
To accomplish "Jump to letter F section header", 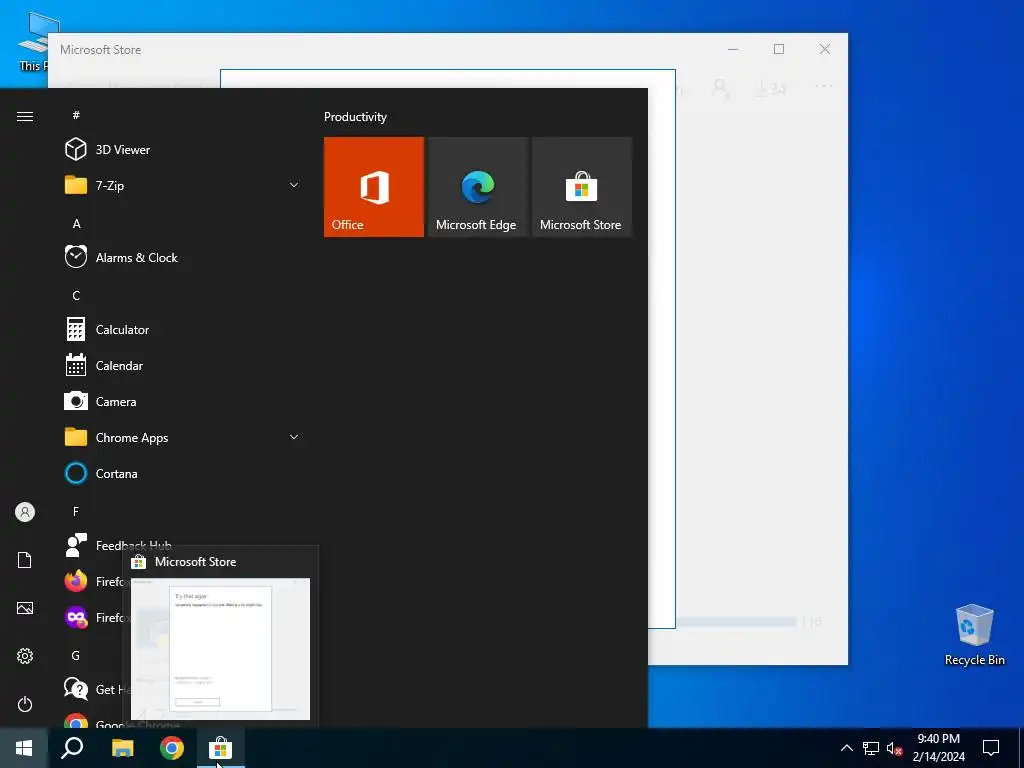I will click(76, 511).
